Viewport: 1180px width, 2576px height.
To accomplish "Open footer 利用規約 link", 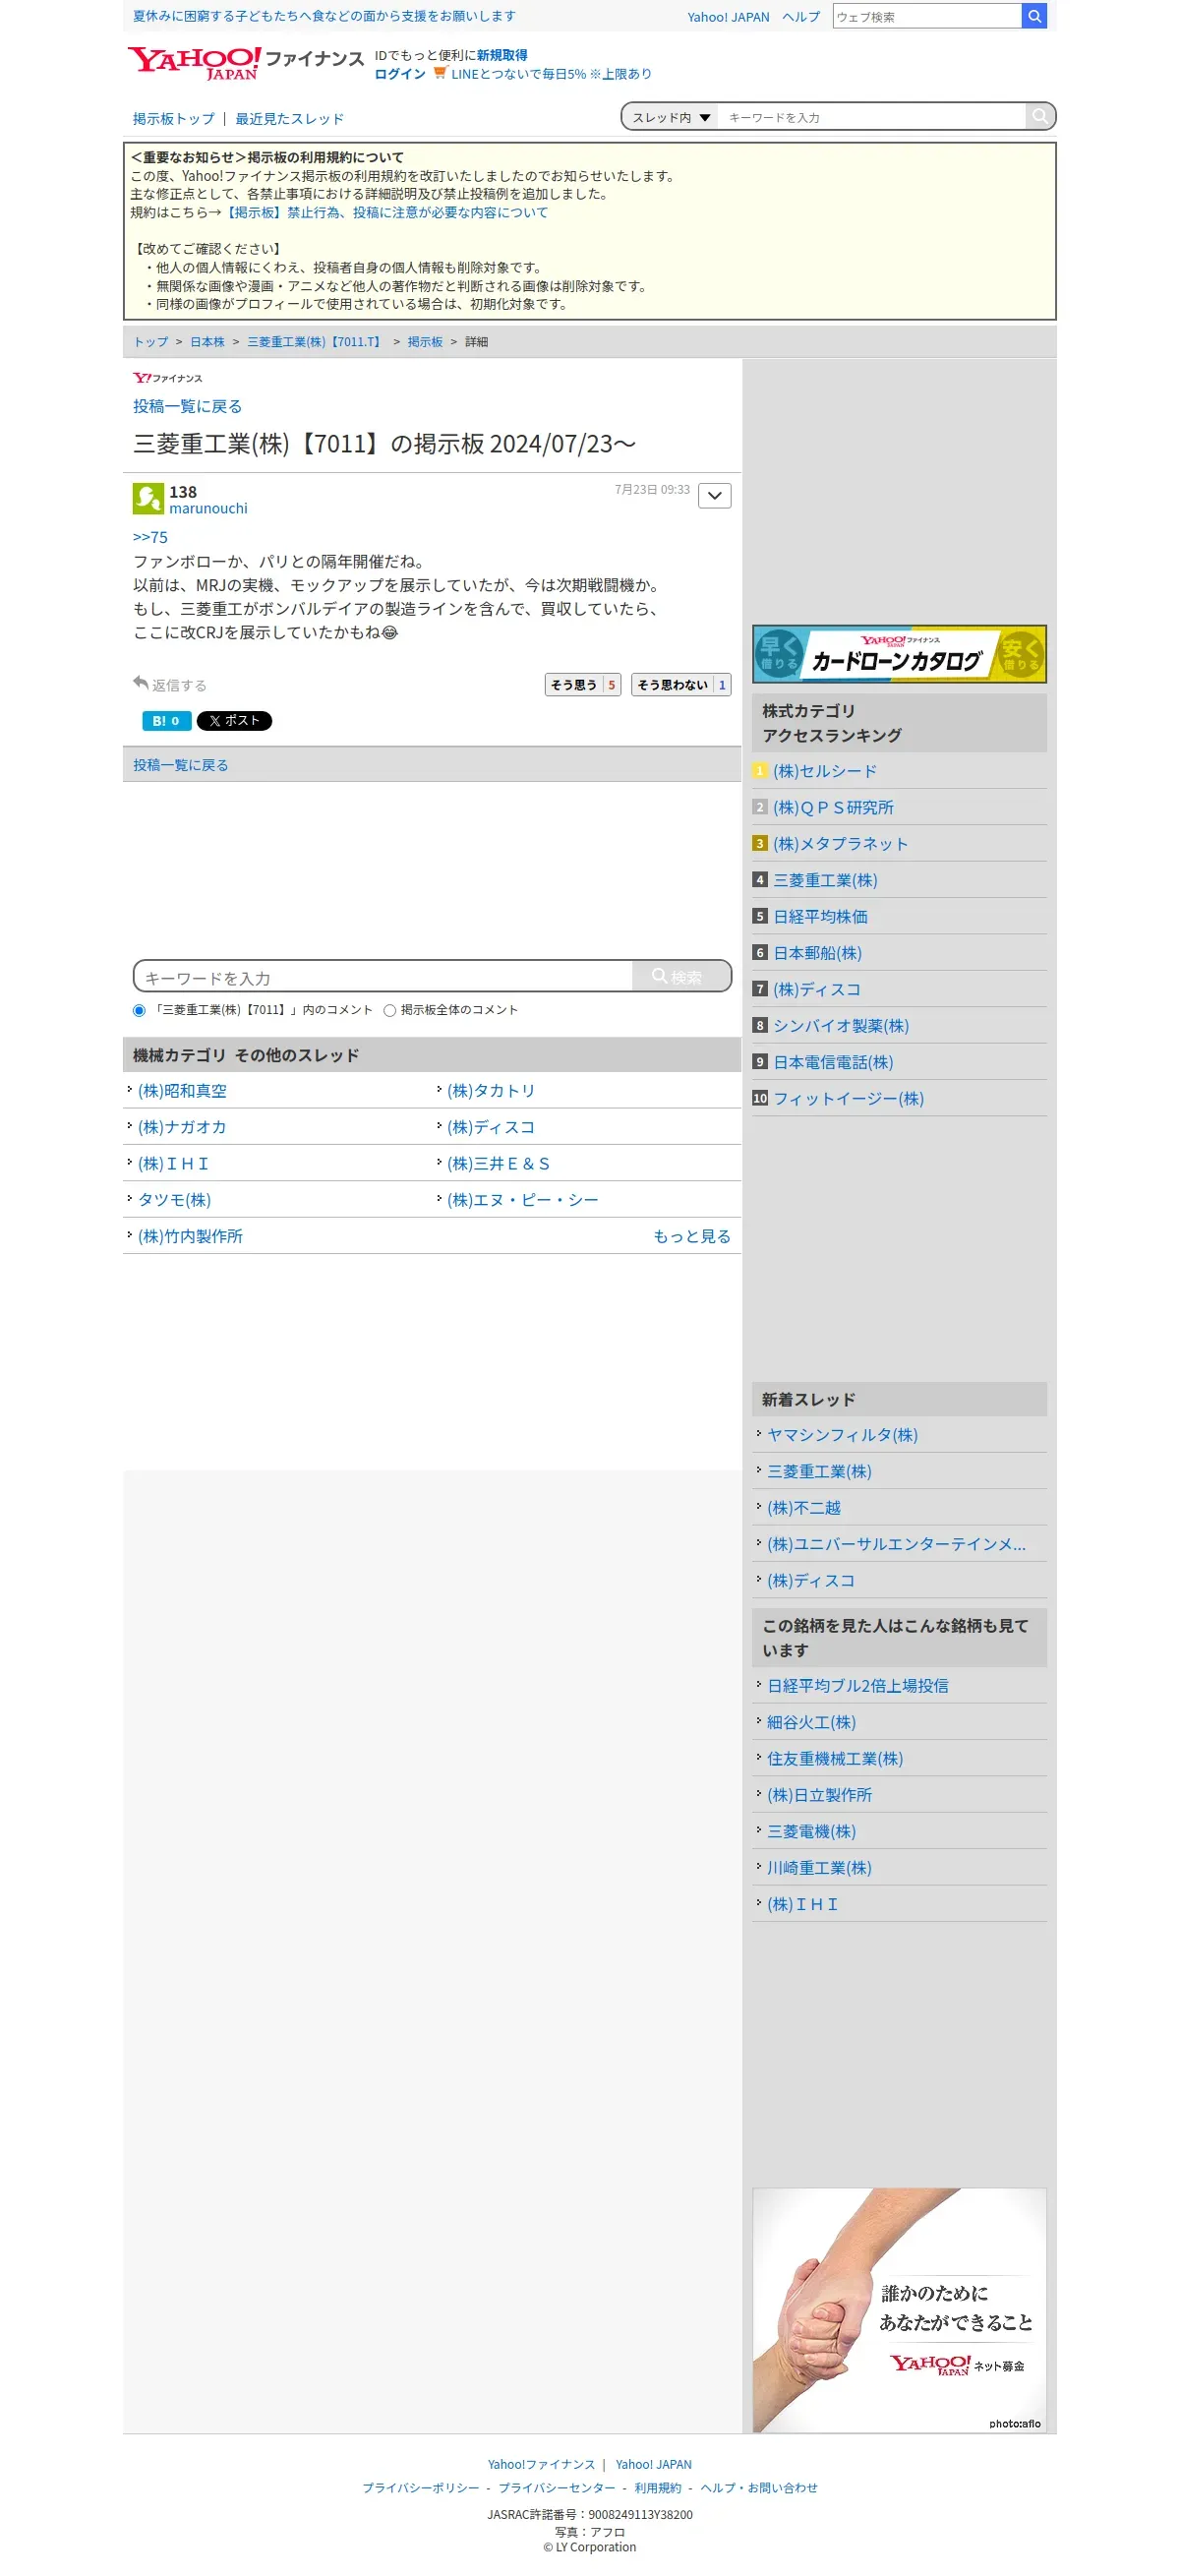I will 657,2488.
